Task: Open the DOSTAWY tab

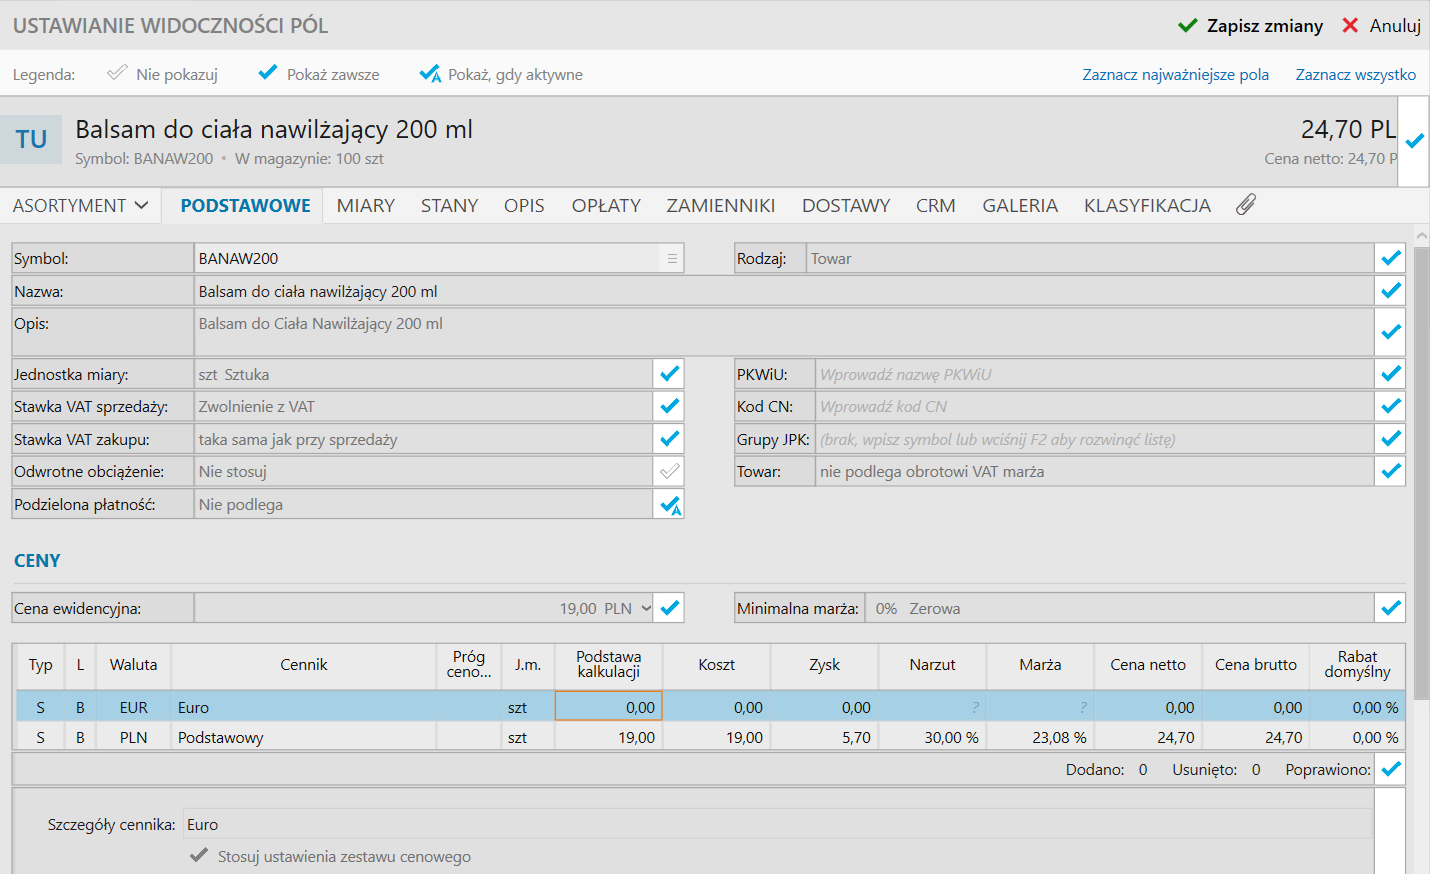Action: pos(846,205)
